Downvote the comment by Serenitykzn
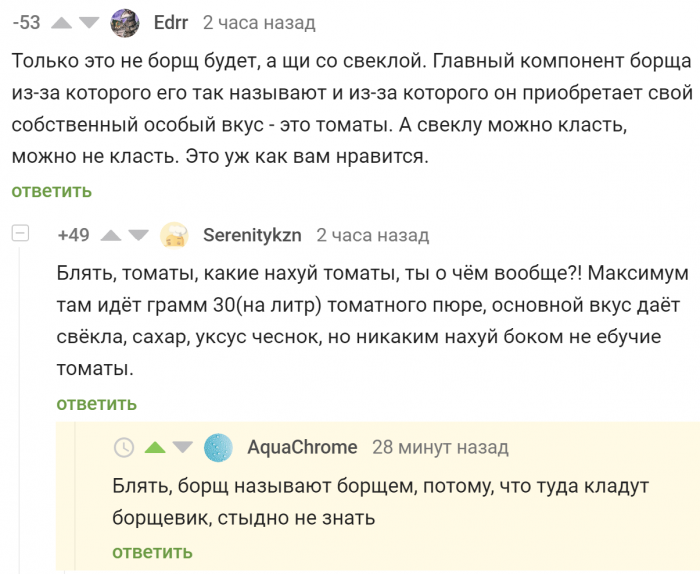The width and height of the screenshot is (700, 574). pyautogui.click(x=139, y=236)
